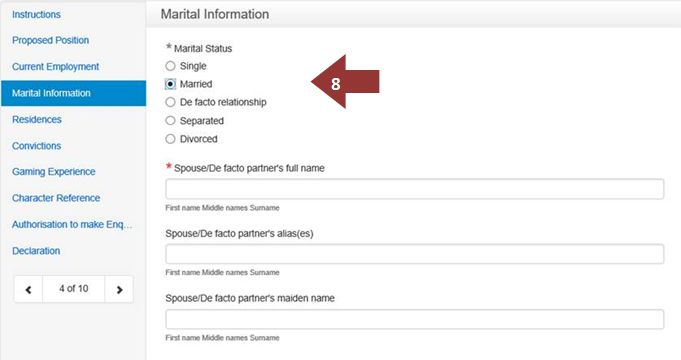Click the partner's maiden name field
Screen dimensions: 681x360
(414, 319)
